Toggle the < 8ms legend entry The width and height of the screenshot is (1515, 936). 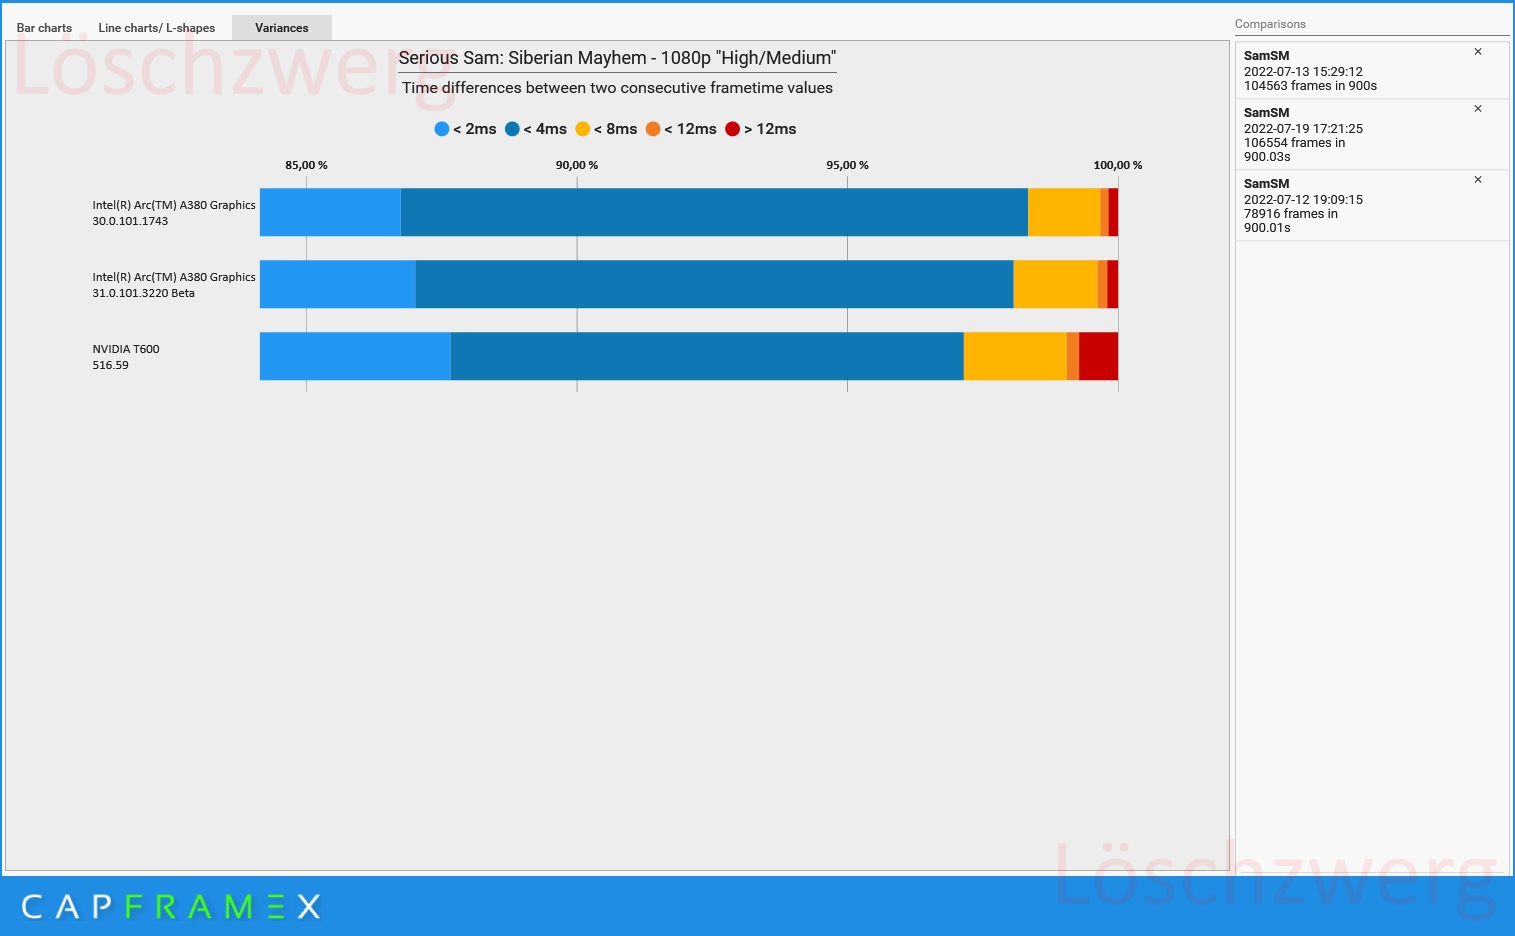point(606,129)
